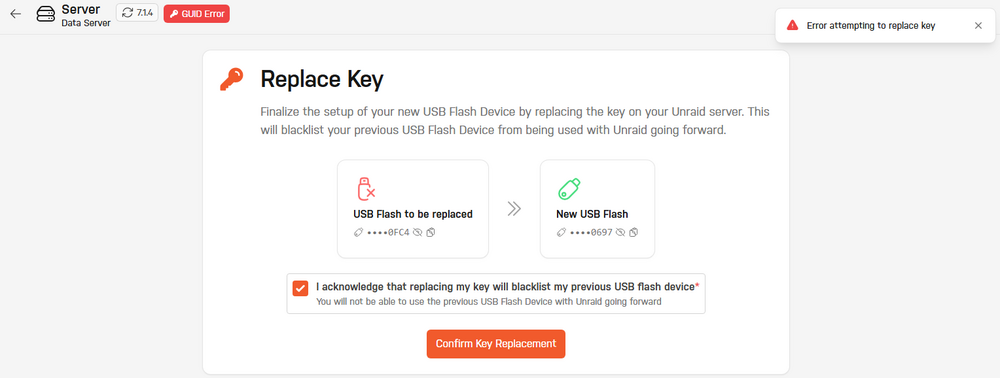Dismiss the key replacement error notification
1000x378 pixels.
coord(978,25)
